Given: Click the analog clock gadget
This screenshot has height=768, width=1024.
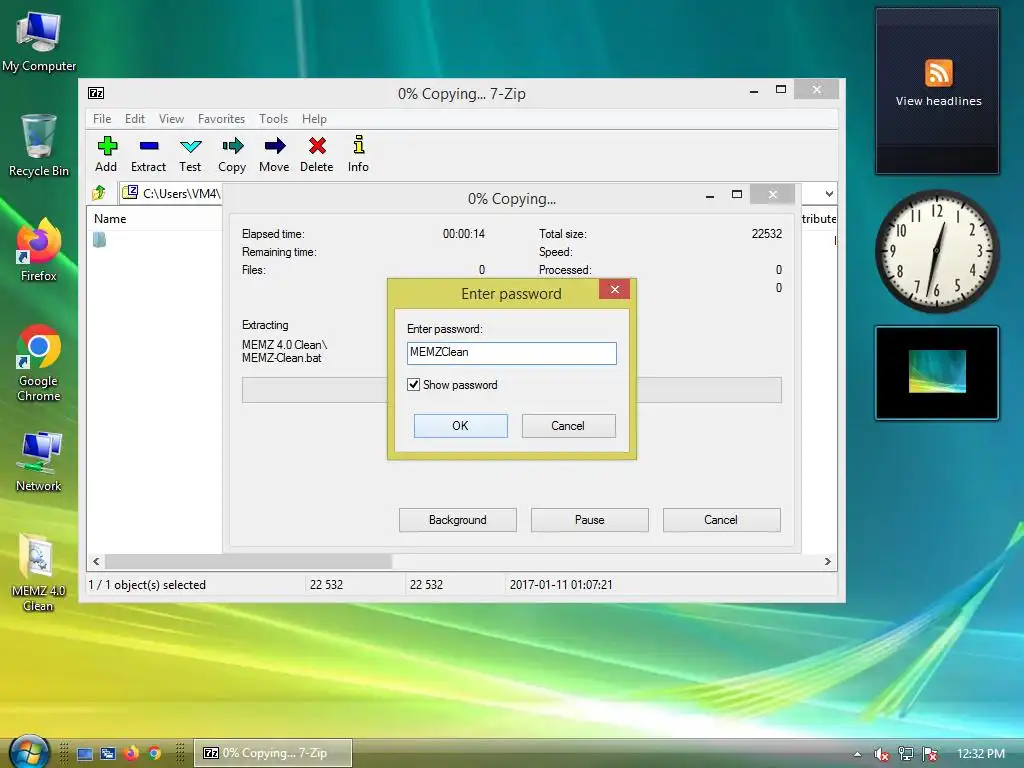Looking at the screenshot, I should tap(936, 251).
